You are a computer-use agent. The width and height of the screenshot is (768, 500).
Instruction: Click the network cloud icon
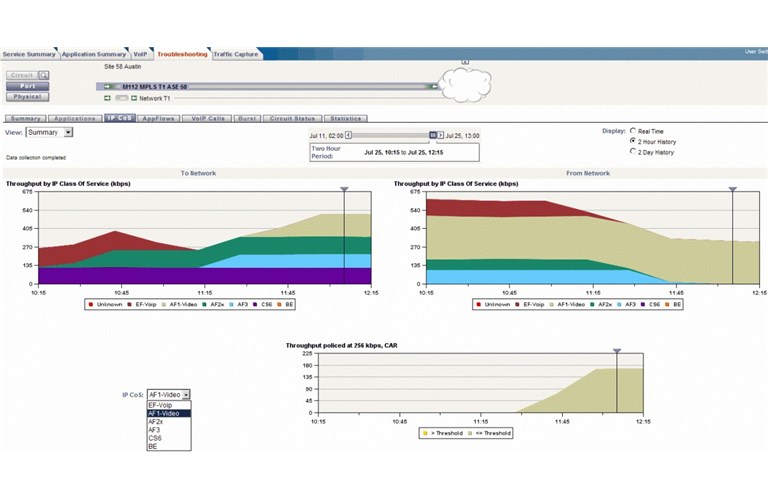tap(466, 84)
